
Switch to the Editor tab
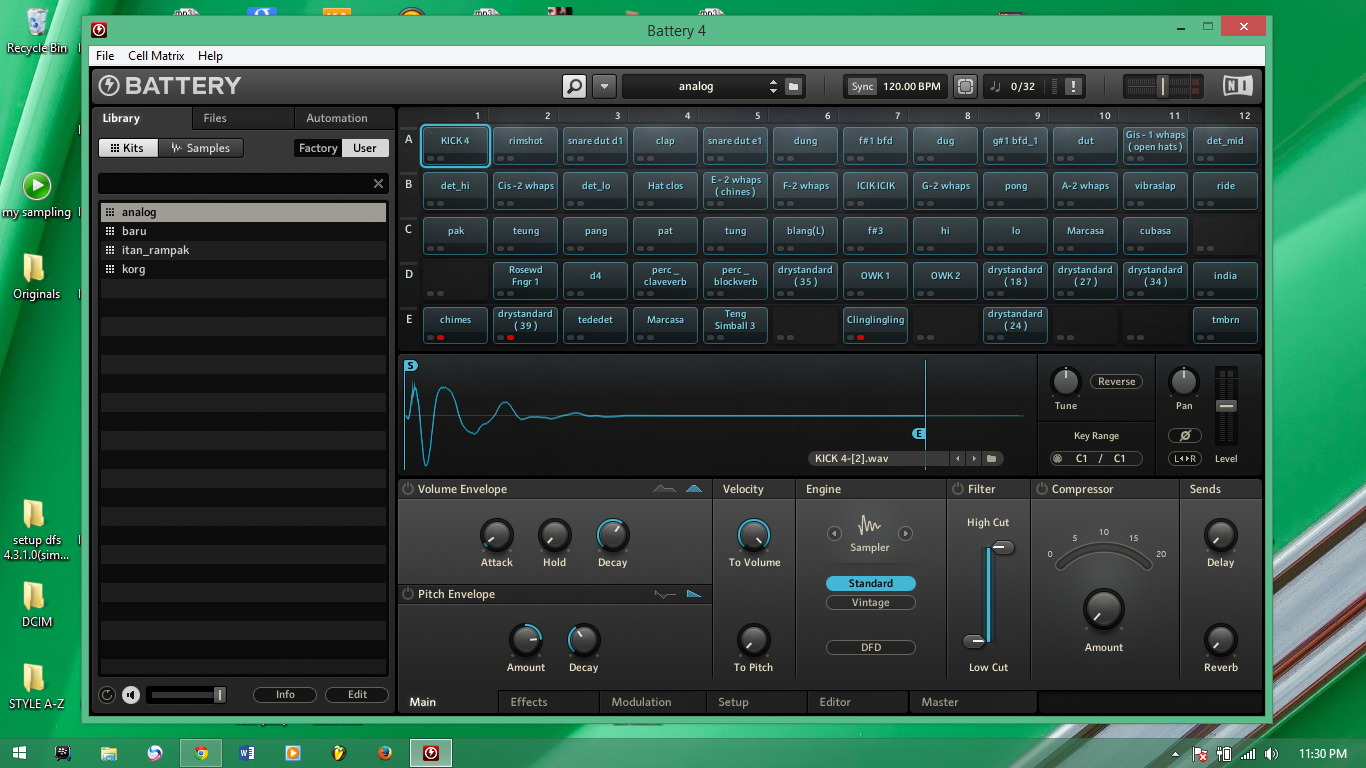tap(859, 702)
